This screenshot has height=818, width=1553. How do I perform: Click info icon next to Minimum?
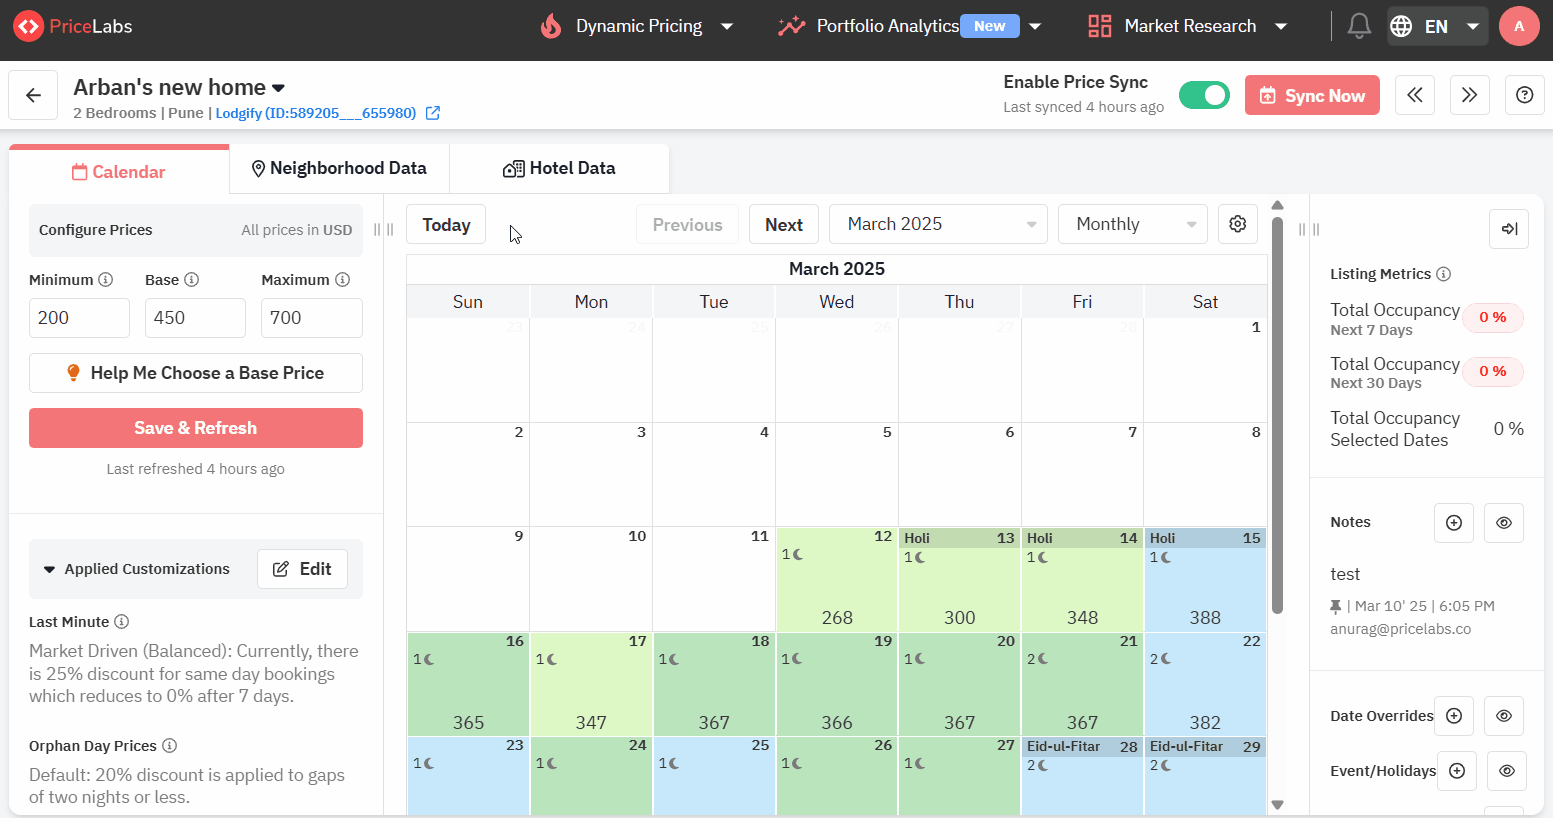coord(105,280)
